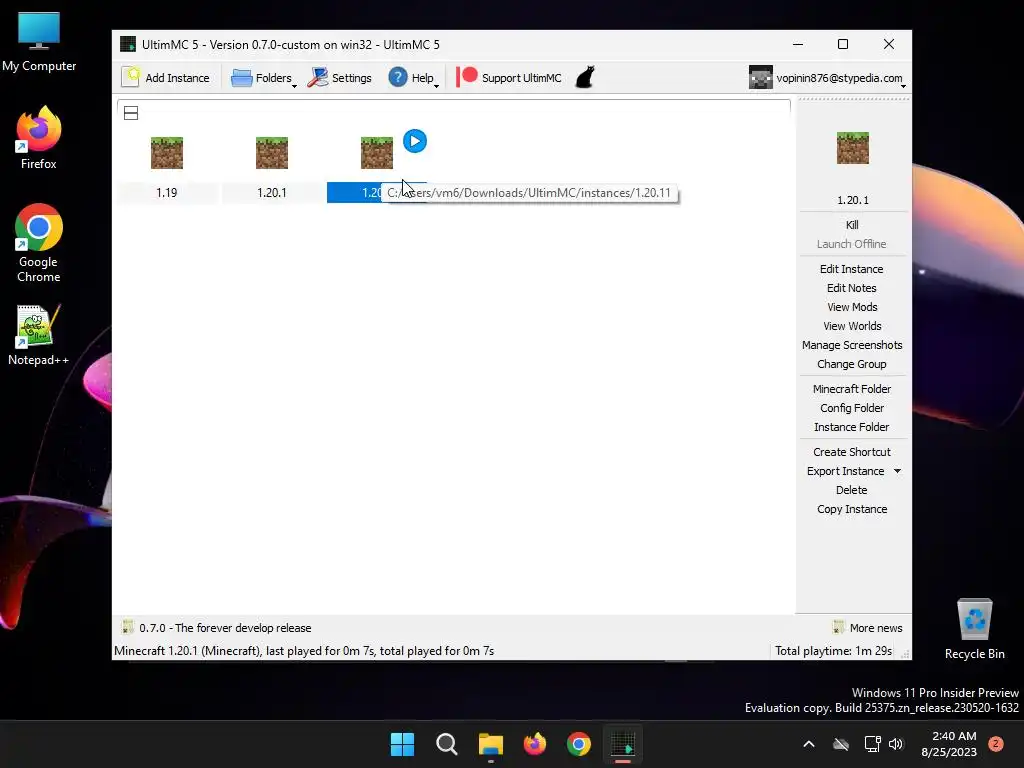Click the 1.19 instance label
Viewport: 1024px width, 768px height.
pos(167,193)
